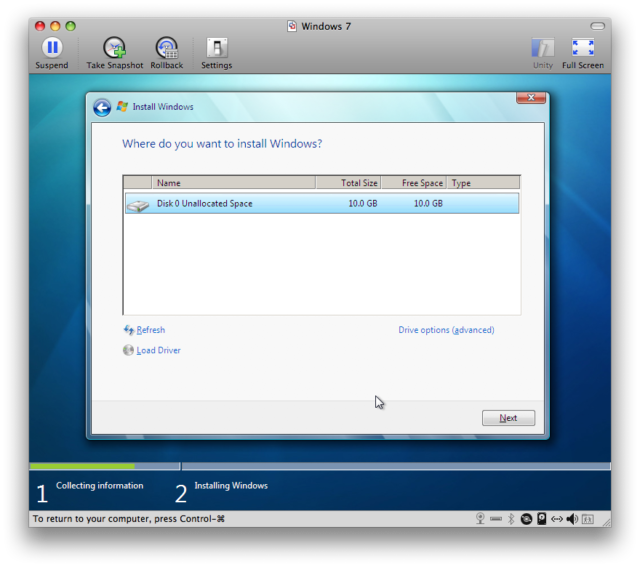
Task: Click the Refresh arrows icon
Action: (x=129, y=330)
